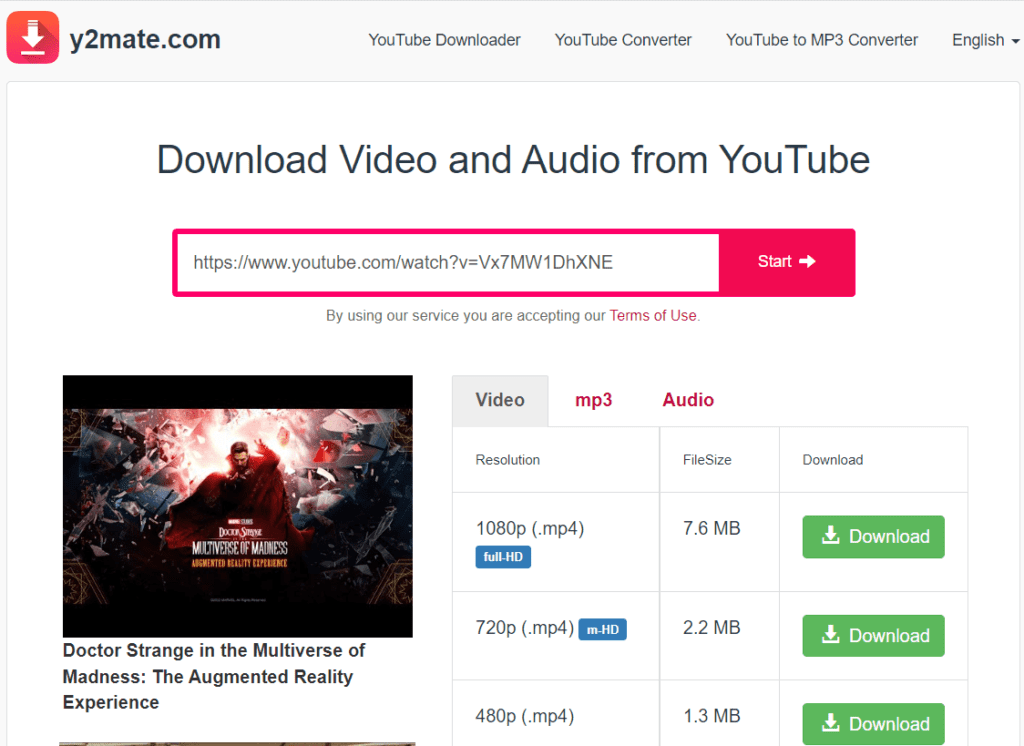Image resolution: width=1024 pixels, height=746 pixels.
Task: Focus the YouTube URL input field
Action: [448, 263]
